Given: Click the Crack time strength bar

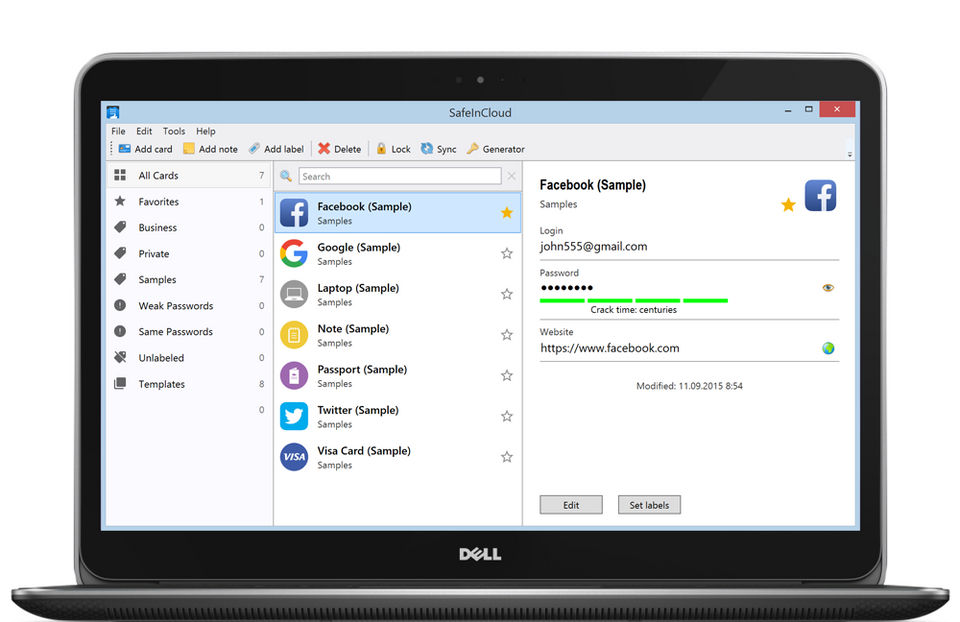Looking at the screenshot, I should pyautogui.click(x=634, y=301).
